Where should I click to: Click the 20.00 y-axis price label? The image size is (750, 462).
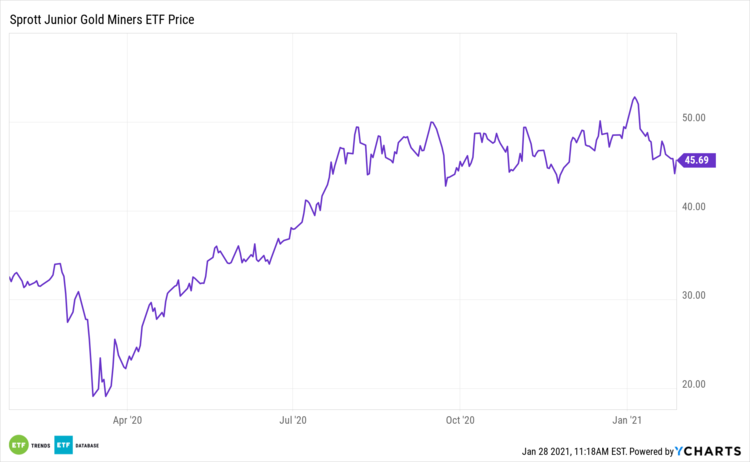click(693, 384)
